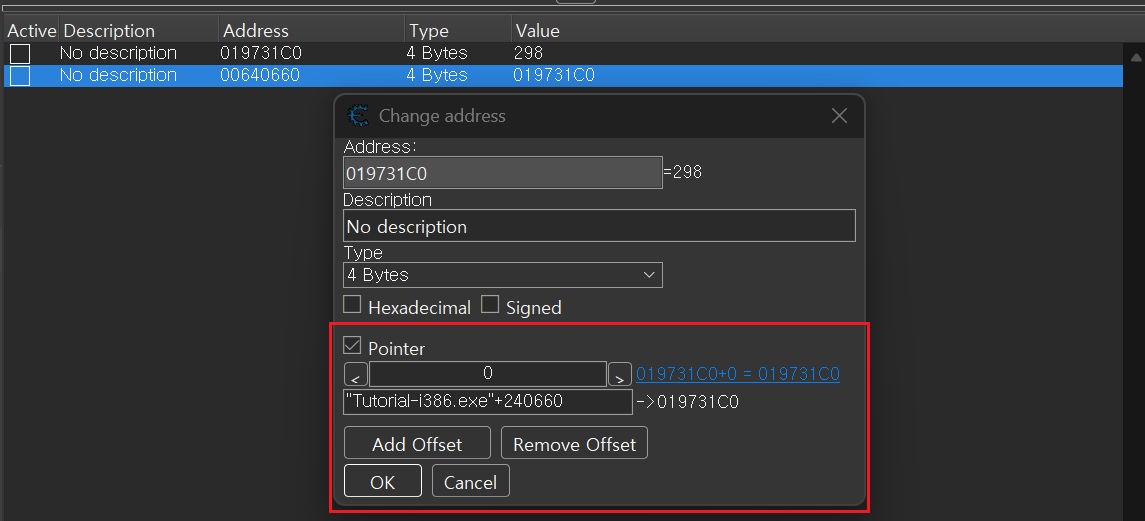Click the decrease offset left arrow button
This screenshot has width=1145, height=521.
click(x=355, y=375)
